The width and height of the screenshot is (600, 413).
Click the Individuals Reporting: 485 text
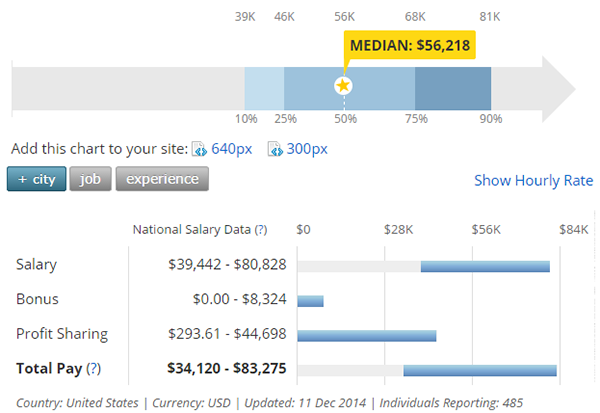click(451, 403)
